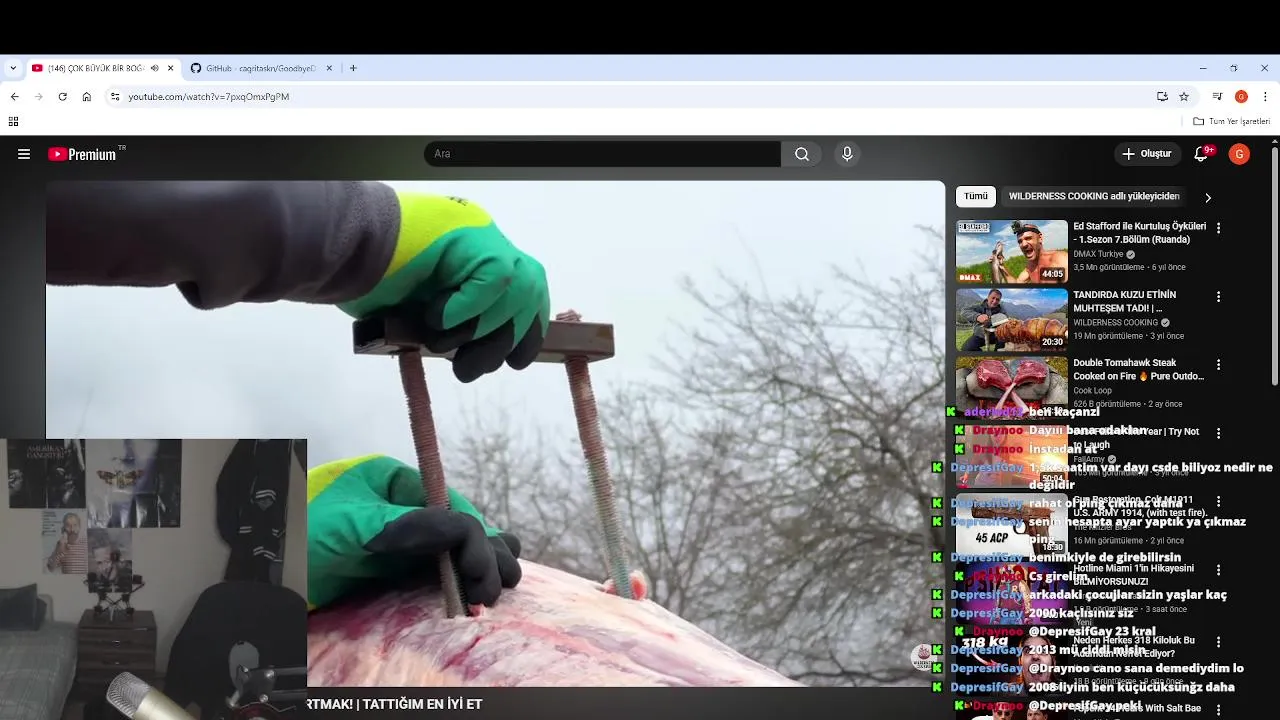Reload the current page
This screenshot has width=1280, height=720.
click(x=62, y=97)
